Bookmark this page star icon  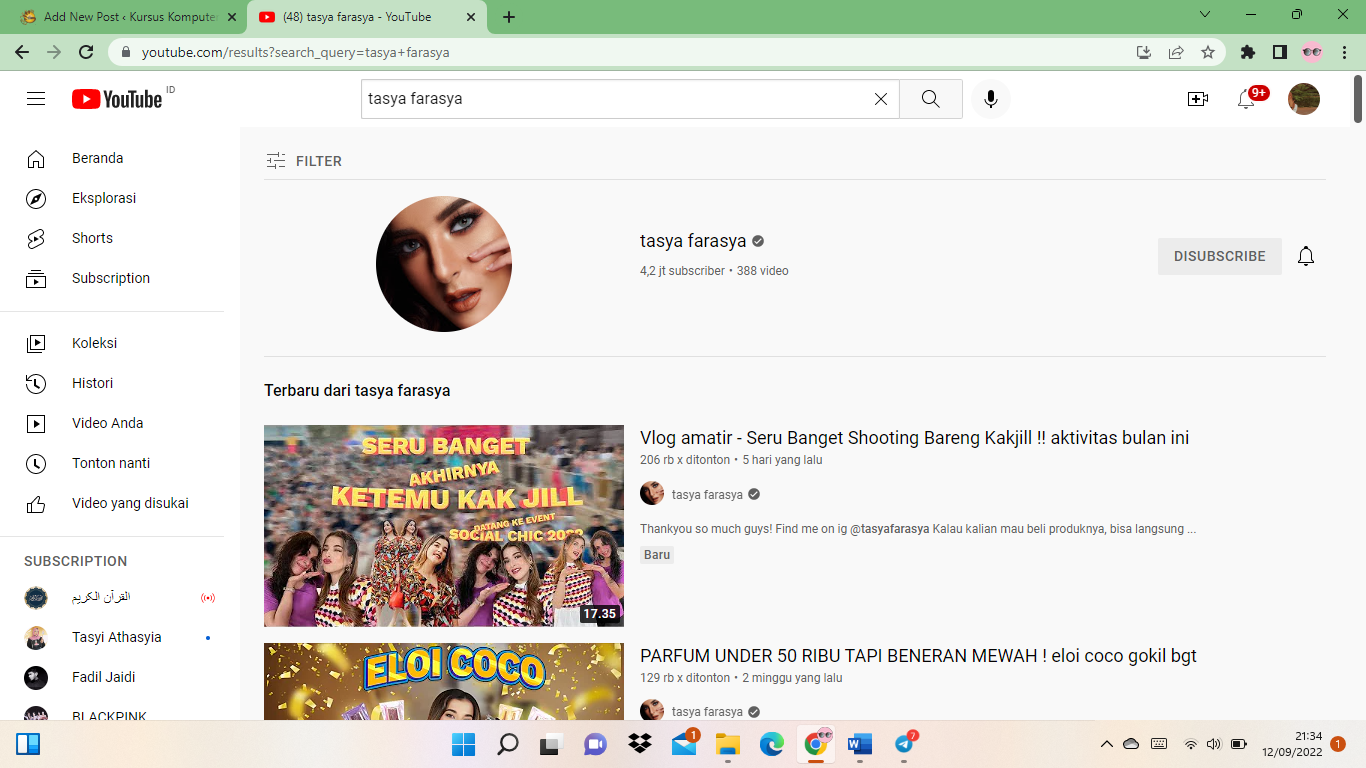(x=1208, y=52)
